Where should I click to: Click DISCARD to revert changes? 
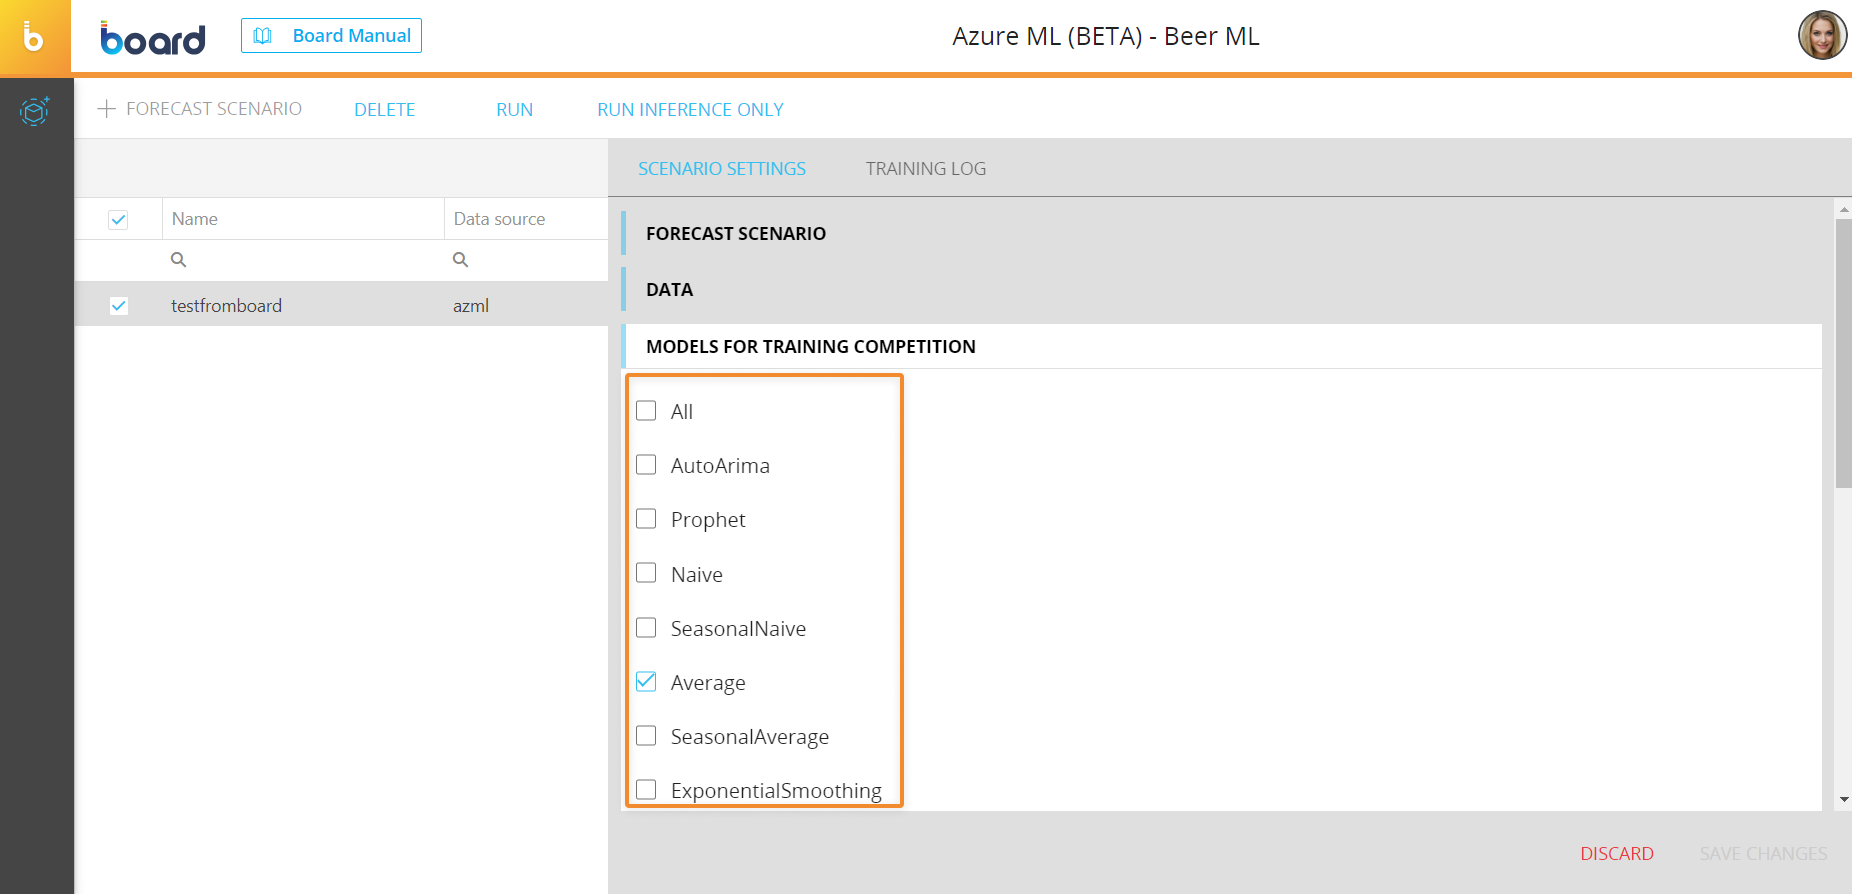[1616, 853]
